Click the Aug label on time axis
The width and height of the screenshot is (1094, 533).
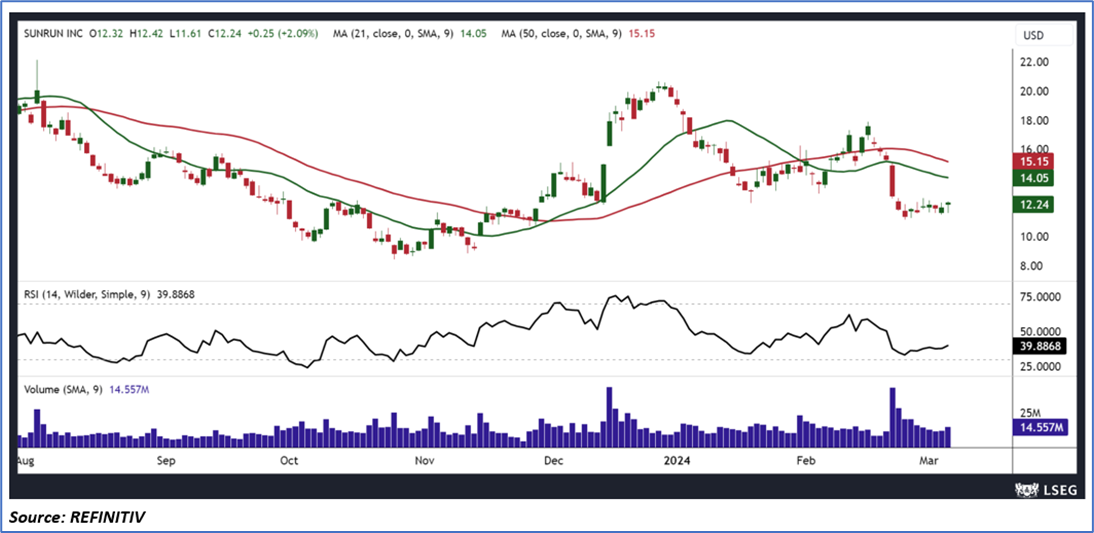point(25,461)
